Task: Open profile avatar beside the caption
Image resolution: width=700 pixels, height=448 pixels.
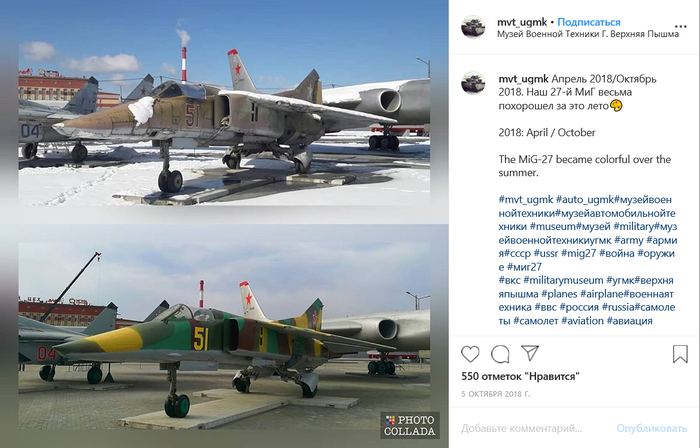Action: (x=473, y=83)
